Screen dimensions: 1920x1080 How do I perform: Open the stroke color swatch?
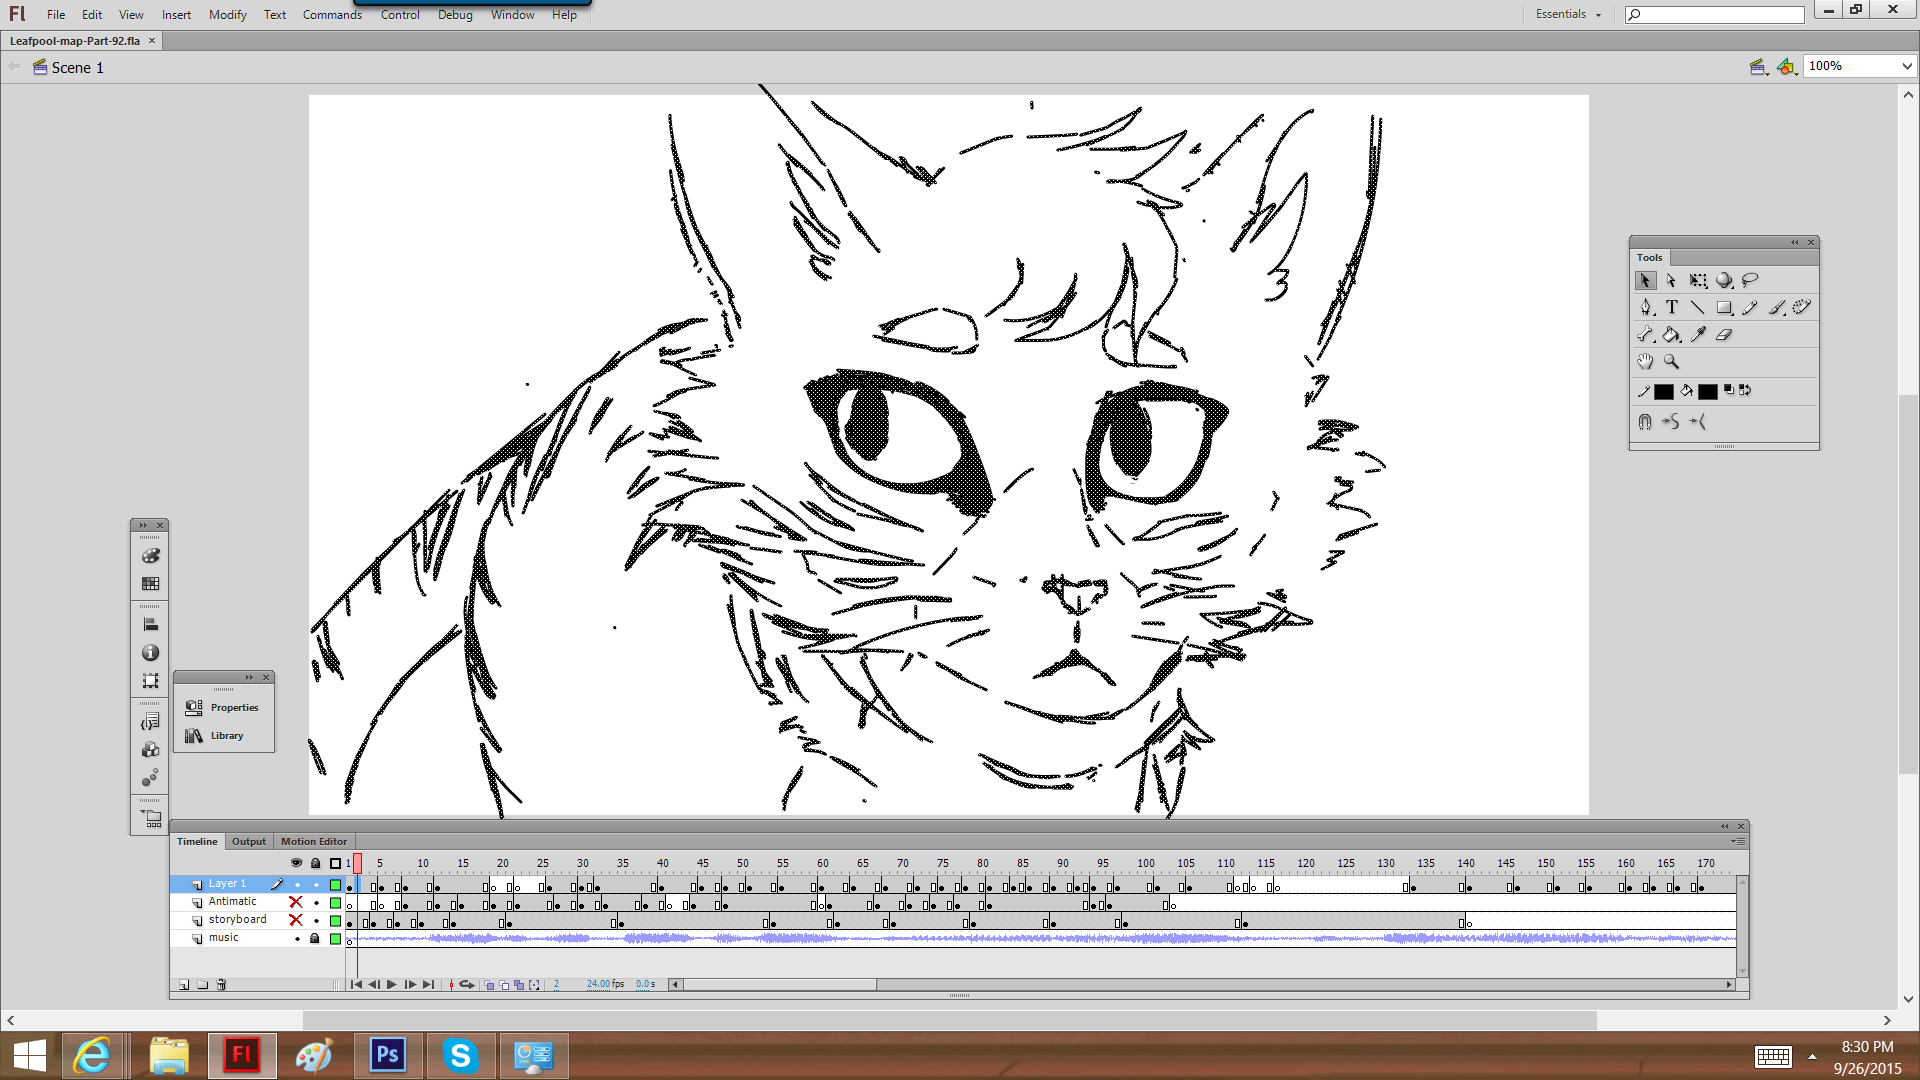(1664, 392)
